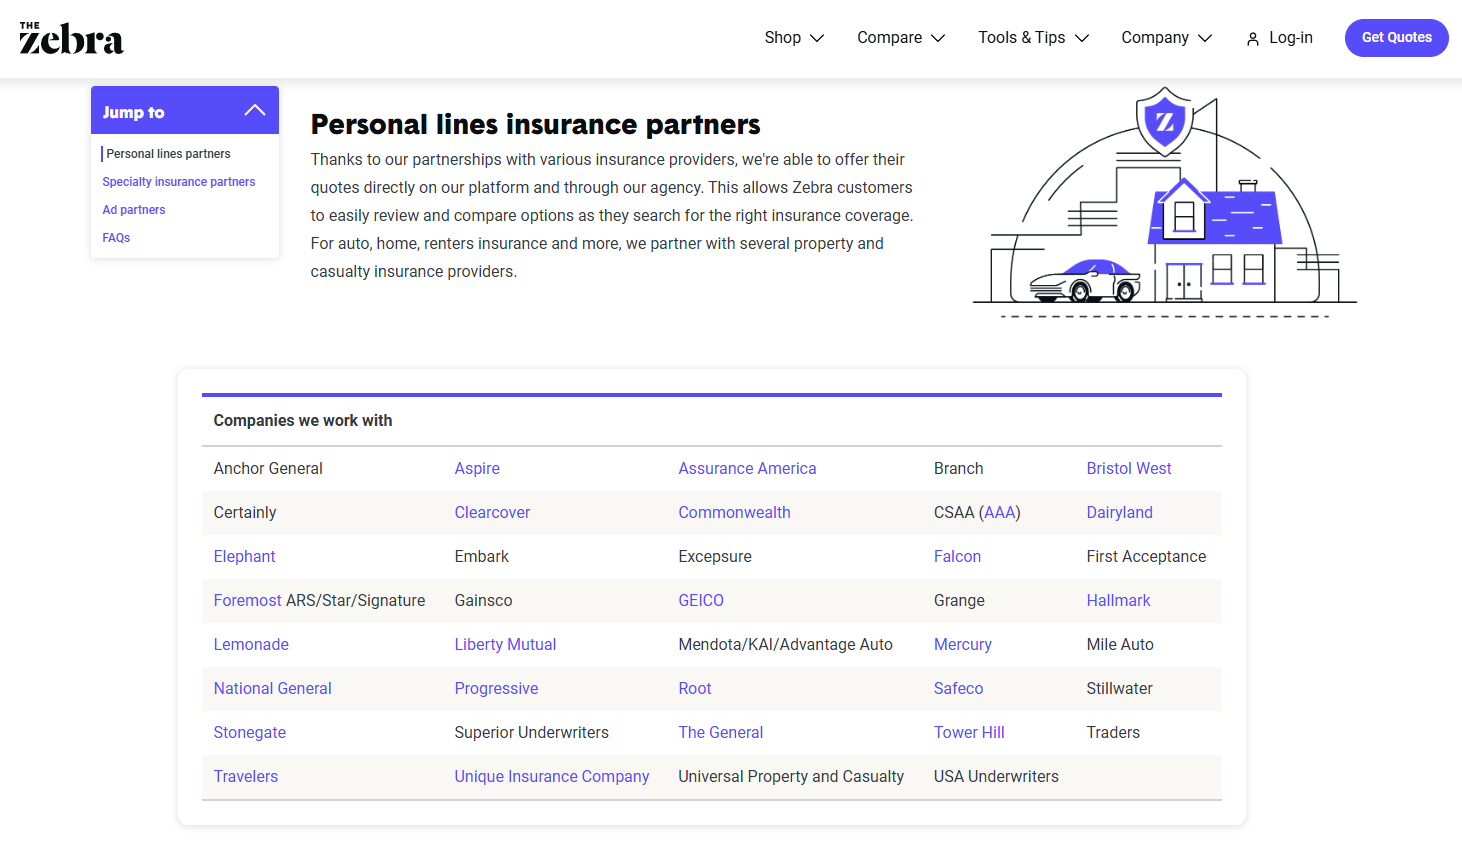Image resolution: width=1462 pixels, height=848 pixels.
Task: Click the Log-in link
Action: click(1289, 37)
